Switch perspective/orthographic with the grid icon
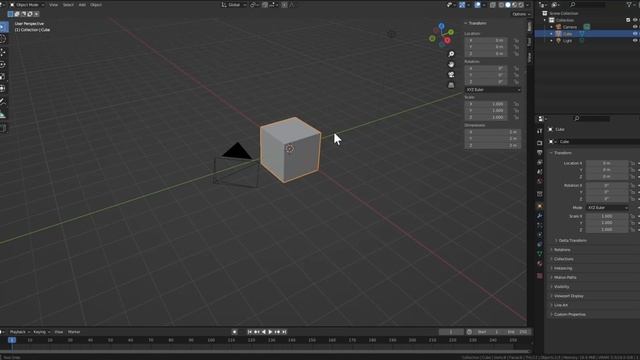The height and width of the screenshot is (360, 640). point(451,85)
